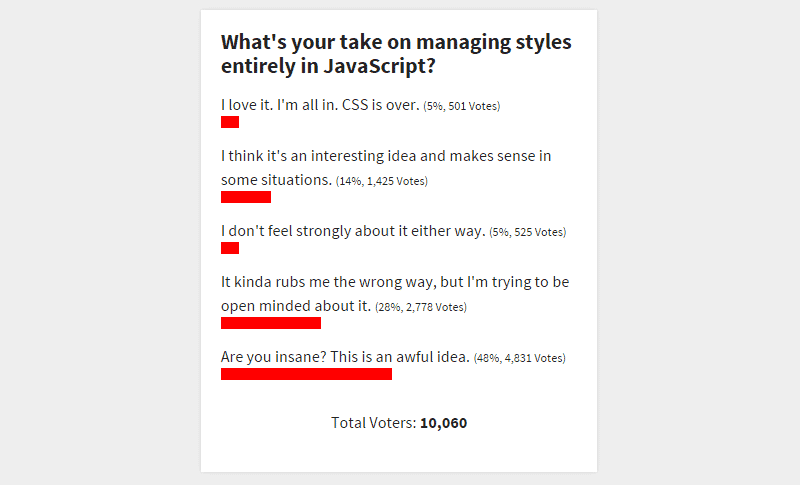Click the red bar for the 28% result

click(271, 323)
